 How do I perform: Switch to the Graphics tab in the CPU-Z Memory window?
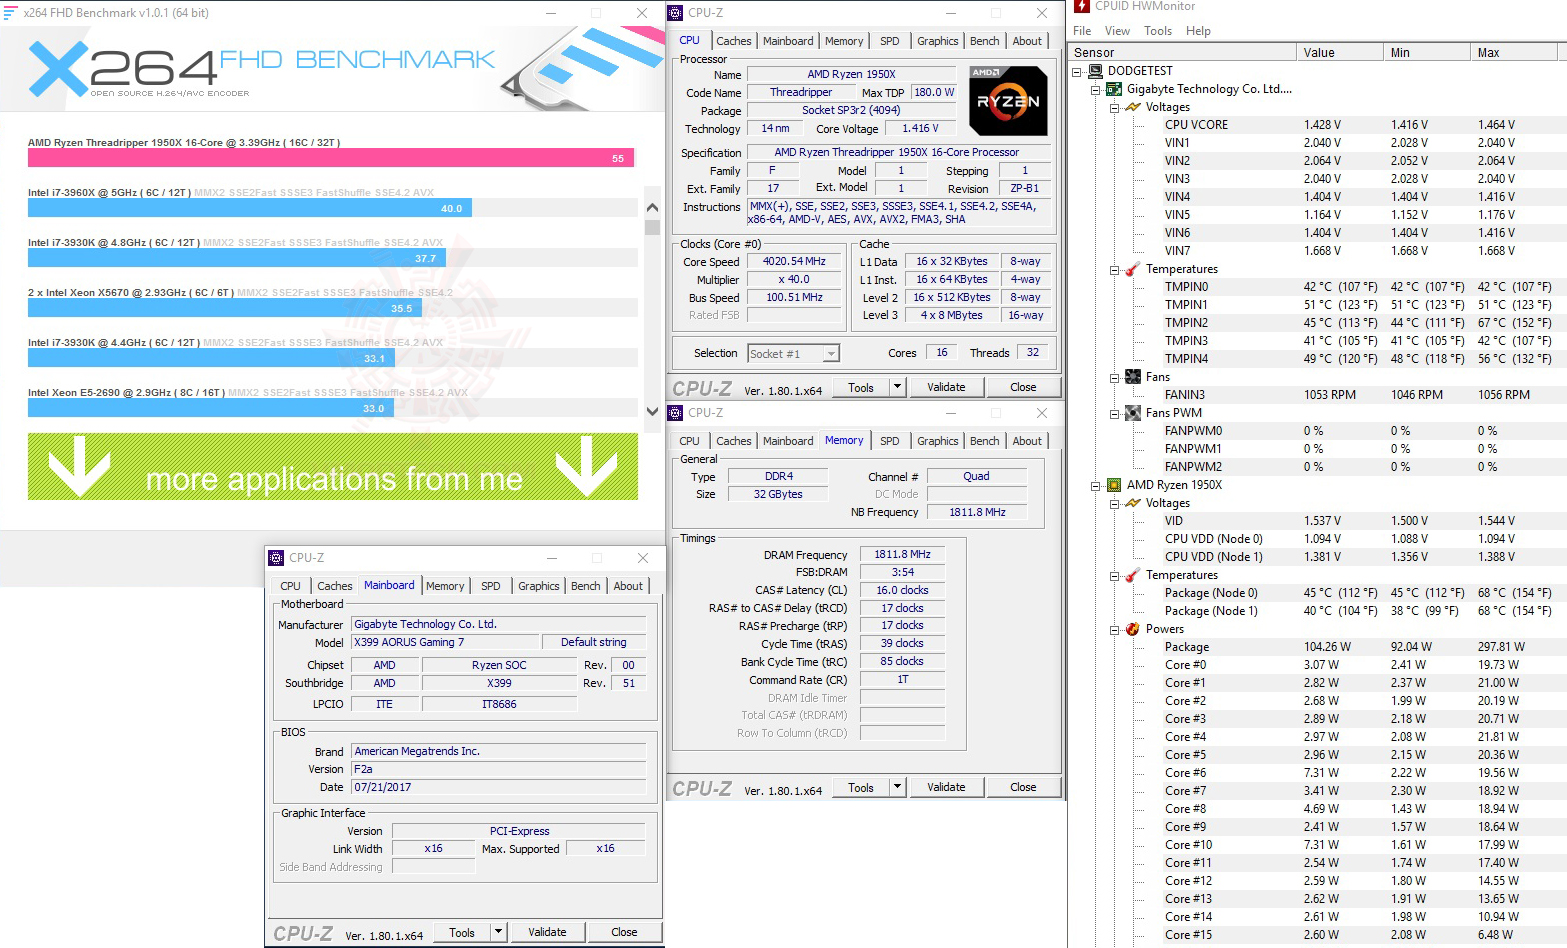click(x=937, y=441)
